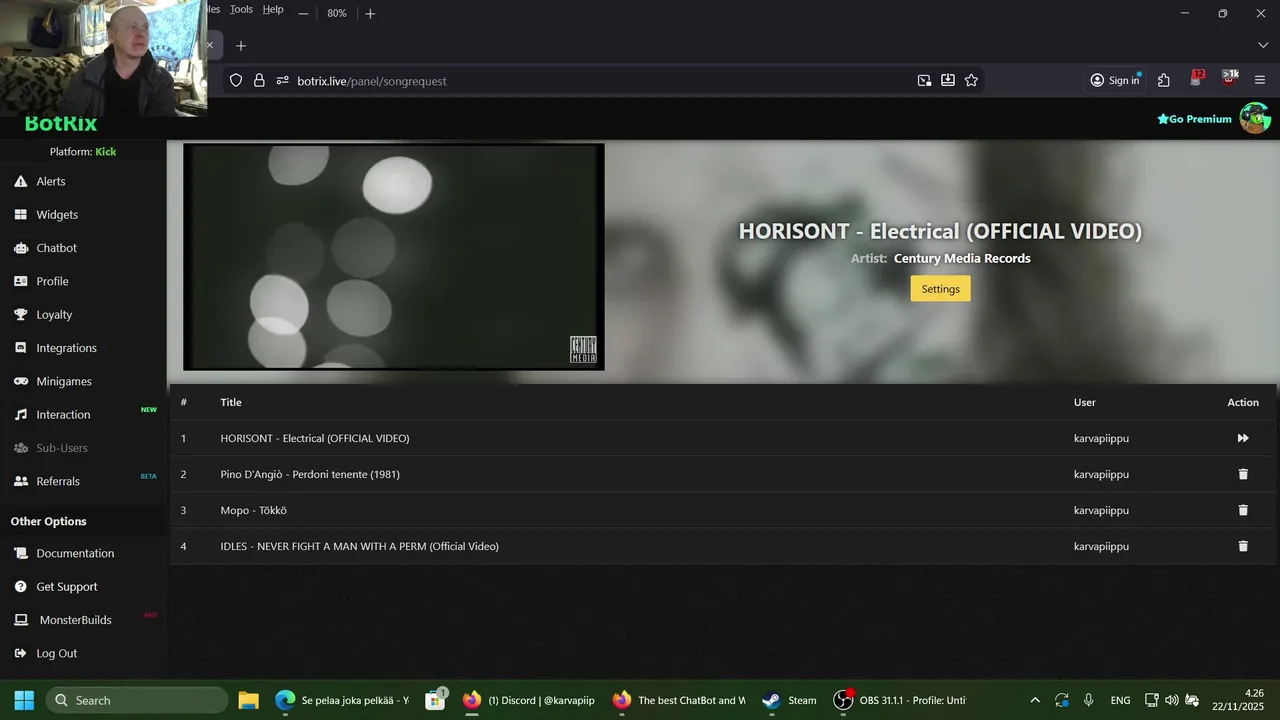
Task: Open the Interaction music note icon
Action: tap(20, 414)
